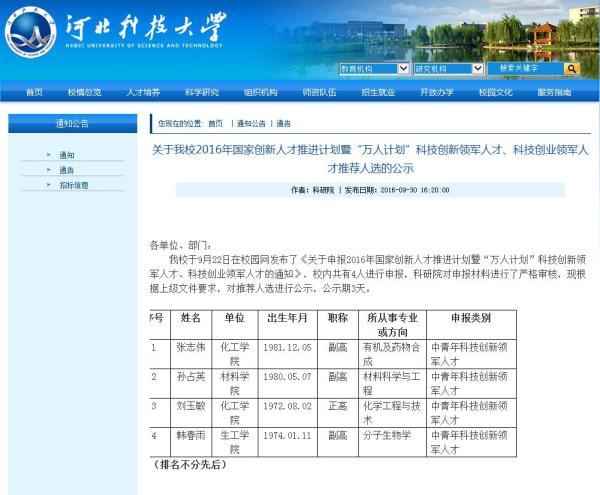Select 通知 in the sidebar

67,155
